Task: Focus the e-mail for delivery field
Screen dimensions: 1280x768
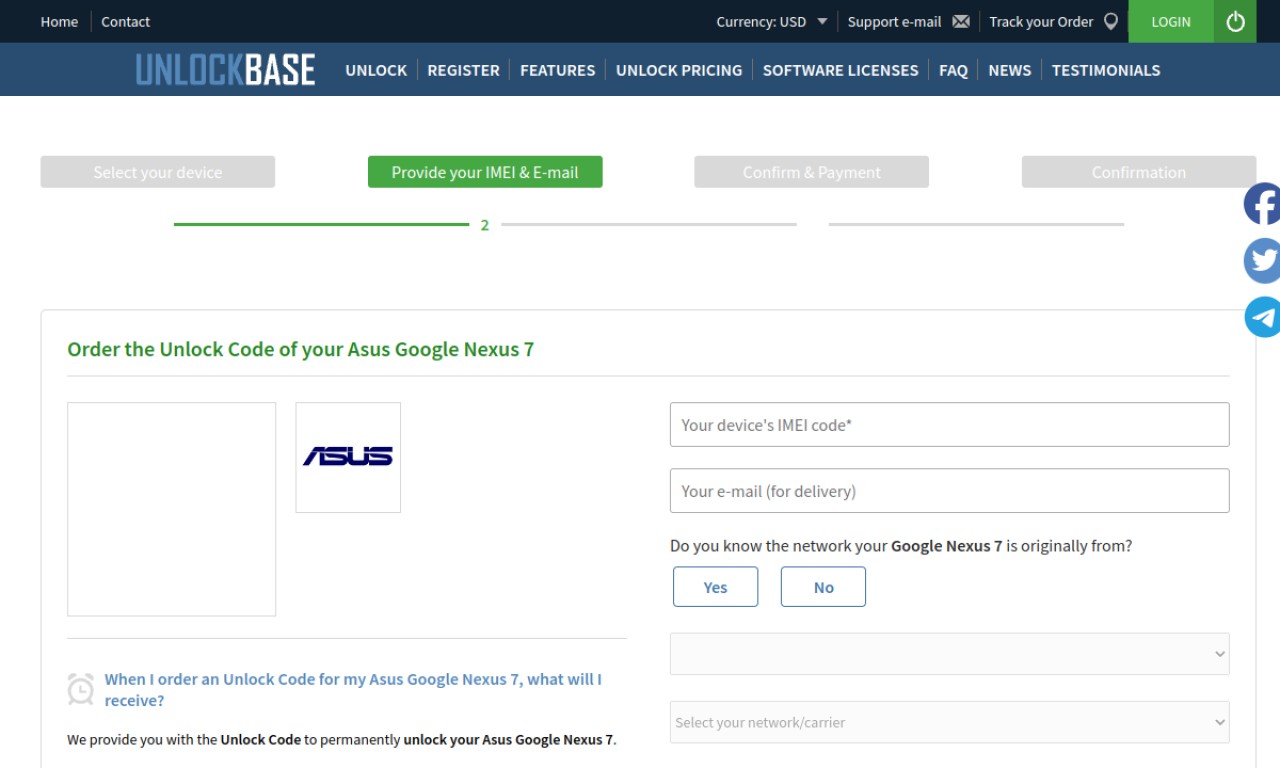Action: (949, 491)
